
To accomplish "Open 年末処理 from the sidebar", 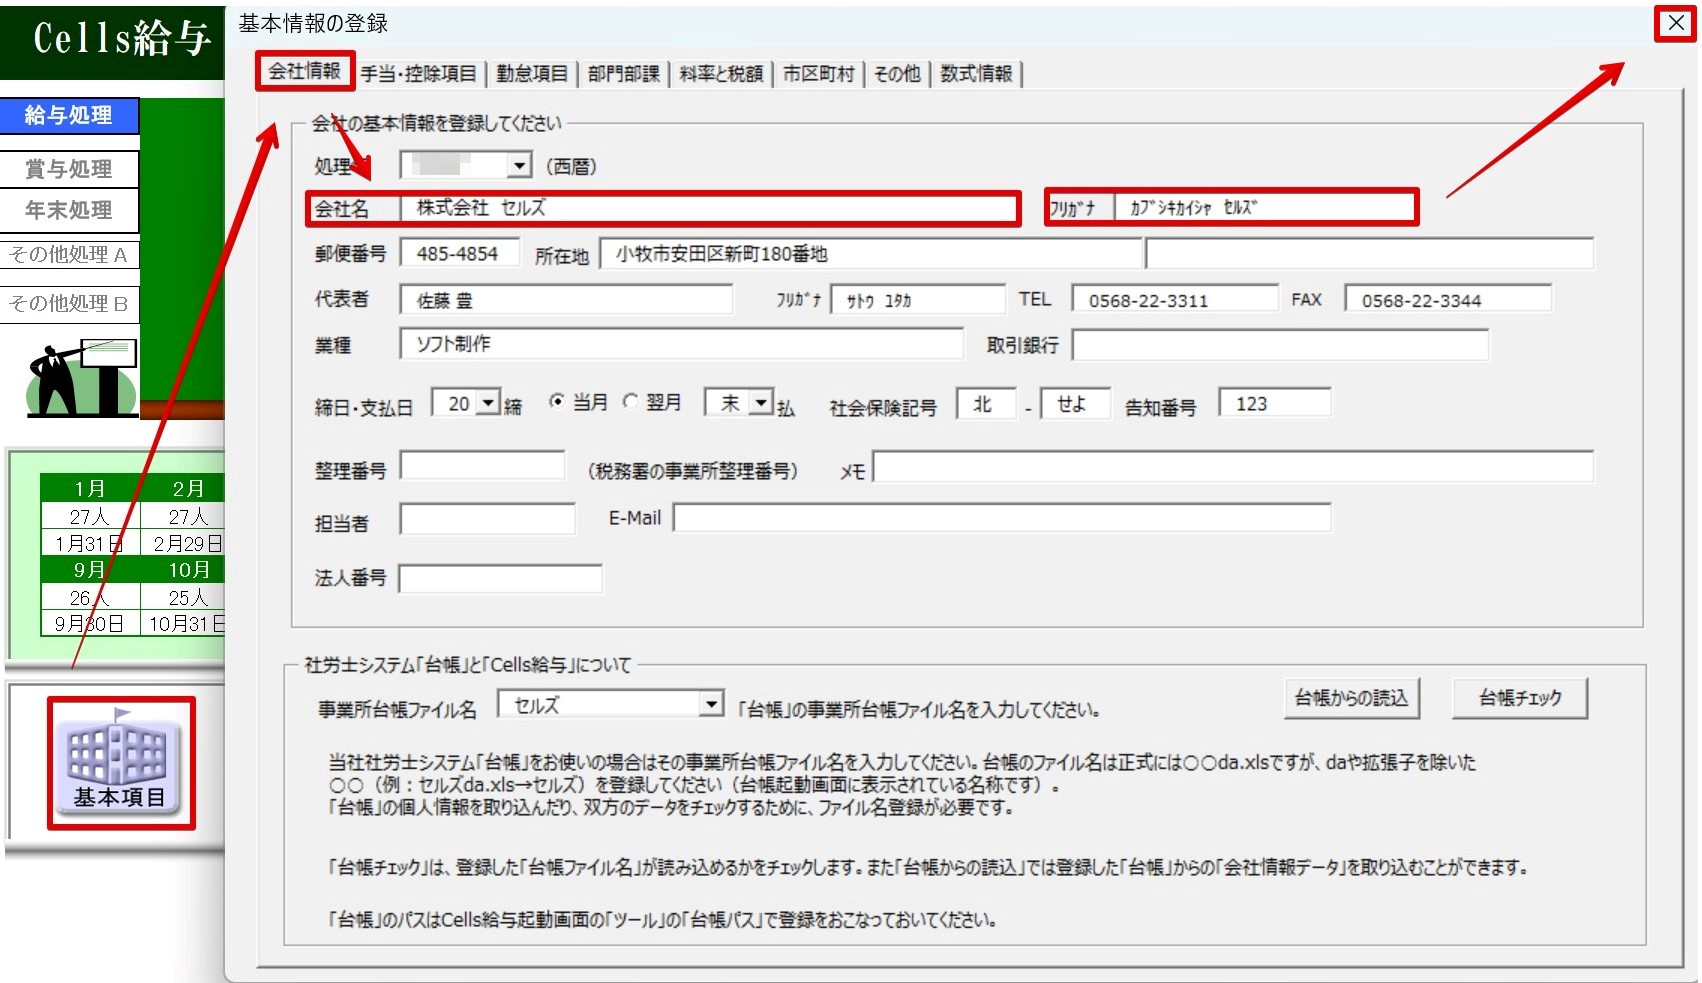I will tap(69, 211).
